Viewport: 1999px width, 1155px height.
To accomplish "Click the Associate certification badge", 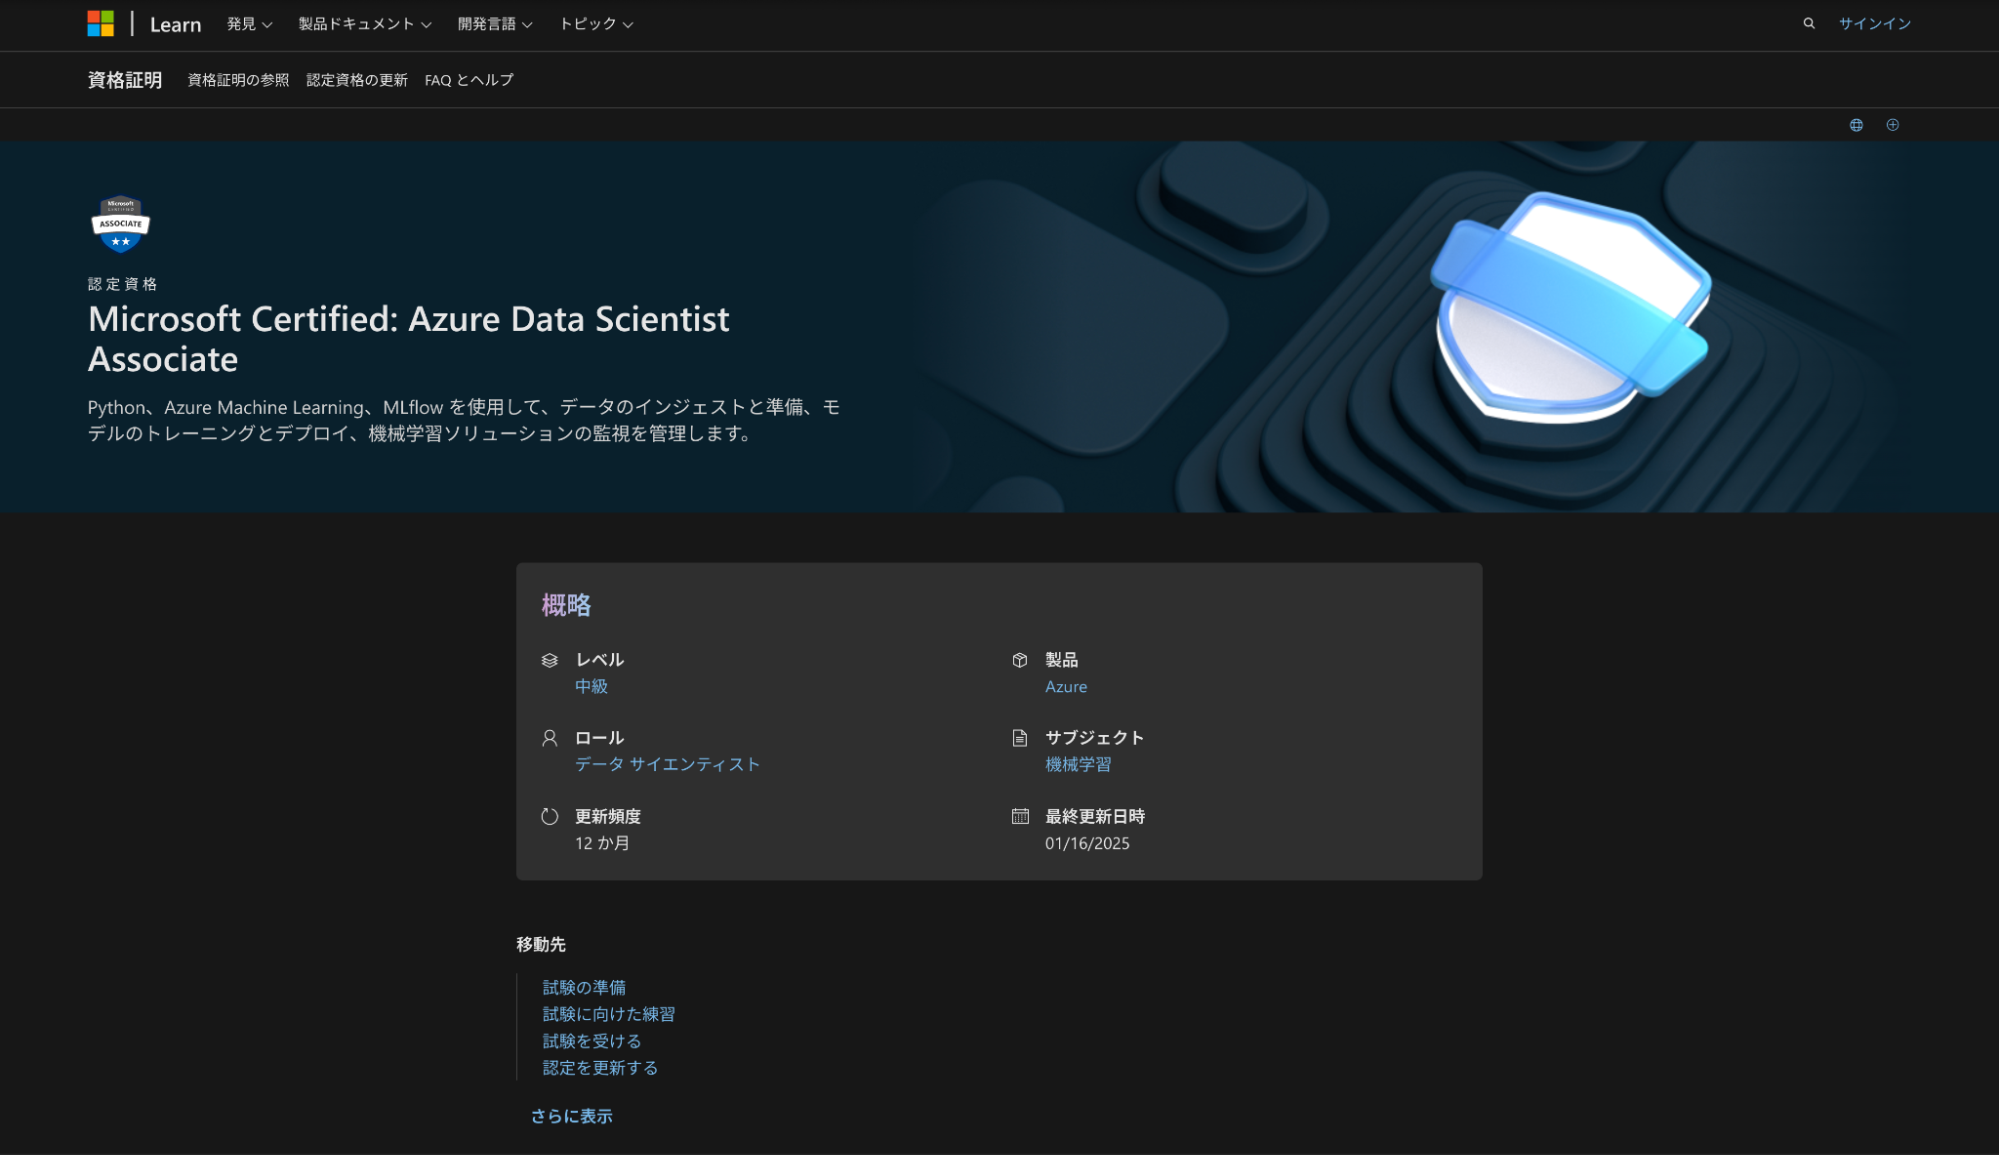I will click(x=120, y=224).
